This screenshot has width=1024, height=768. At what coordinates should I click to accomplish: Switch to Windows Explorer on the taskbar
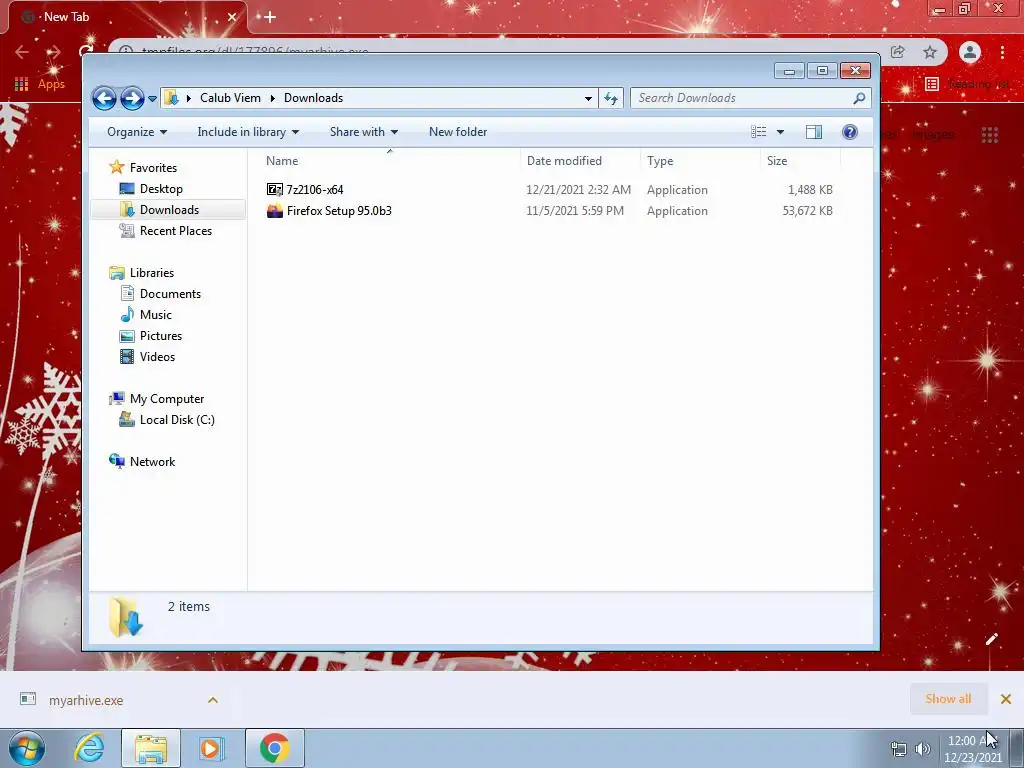151,748
